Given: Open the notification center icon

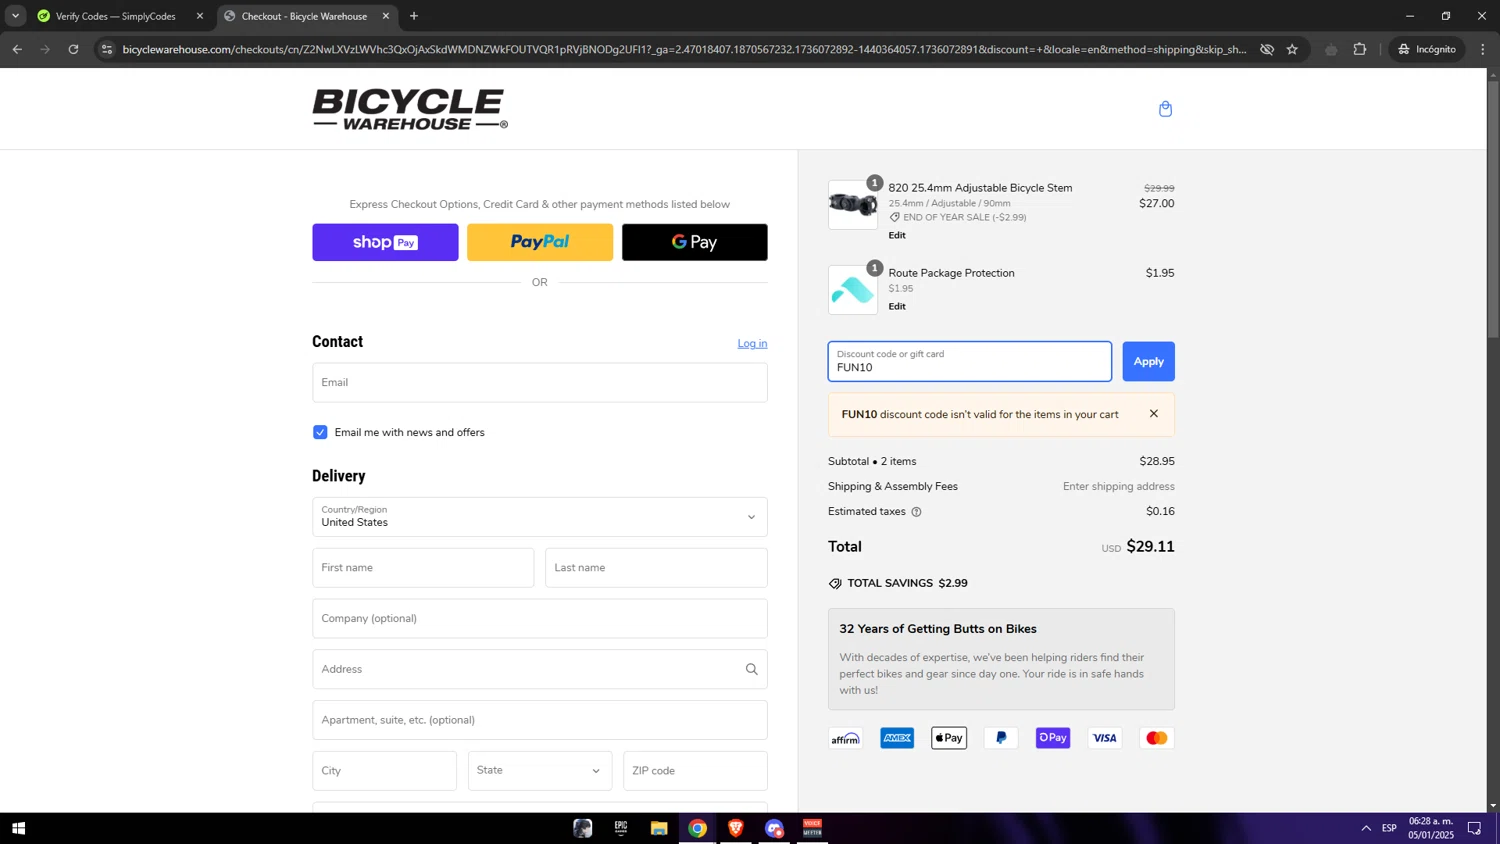Looking at the screenshot, I should tap(1474, 828).
